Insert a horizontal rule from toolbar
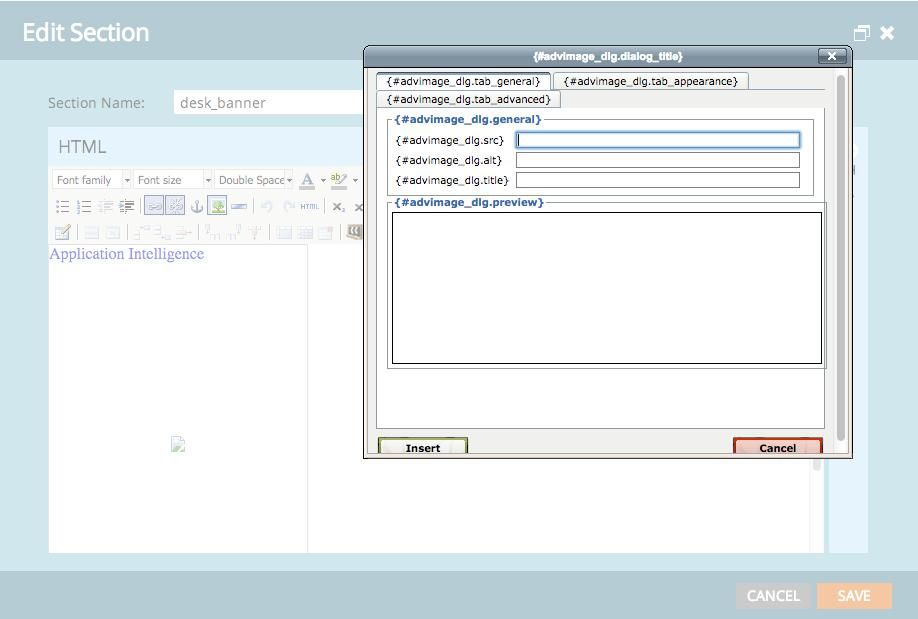Screen dimensions: 918x619 [x=239, y=206]
